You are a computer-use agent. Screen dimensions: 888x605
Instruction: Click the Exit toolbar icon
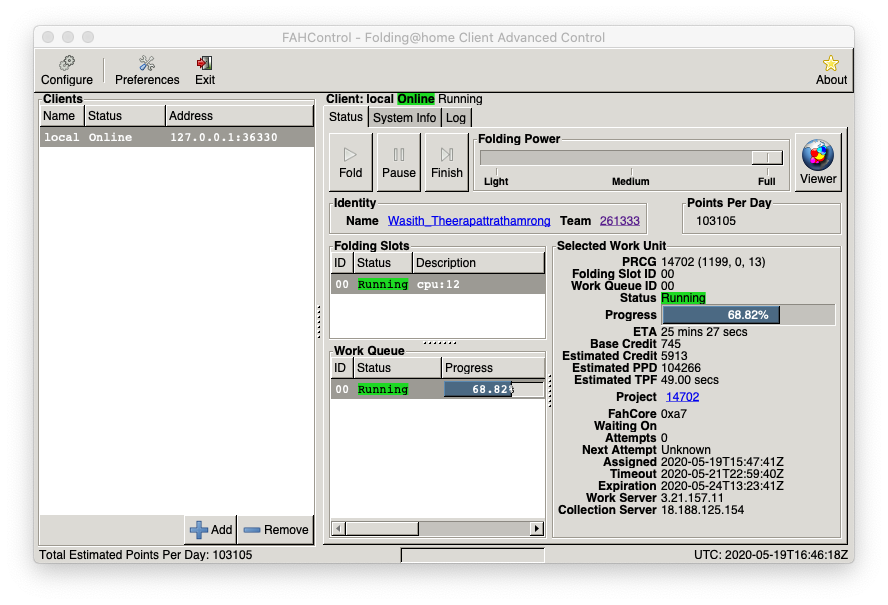205,70
